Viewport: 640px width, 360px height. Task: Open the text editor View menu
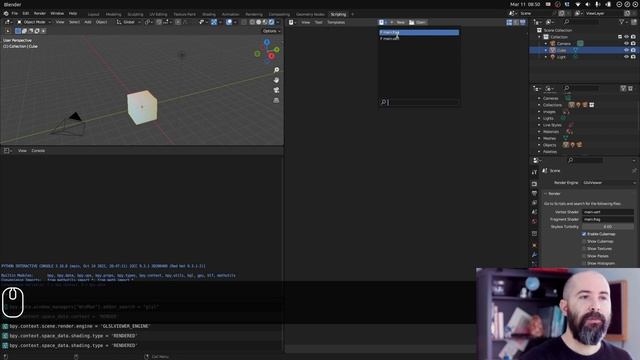click(x=306, y=22)
